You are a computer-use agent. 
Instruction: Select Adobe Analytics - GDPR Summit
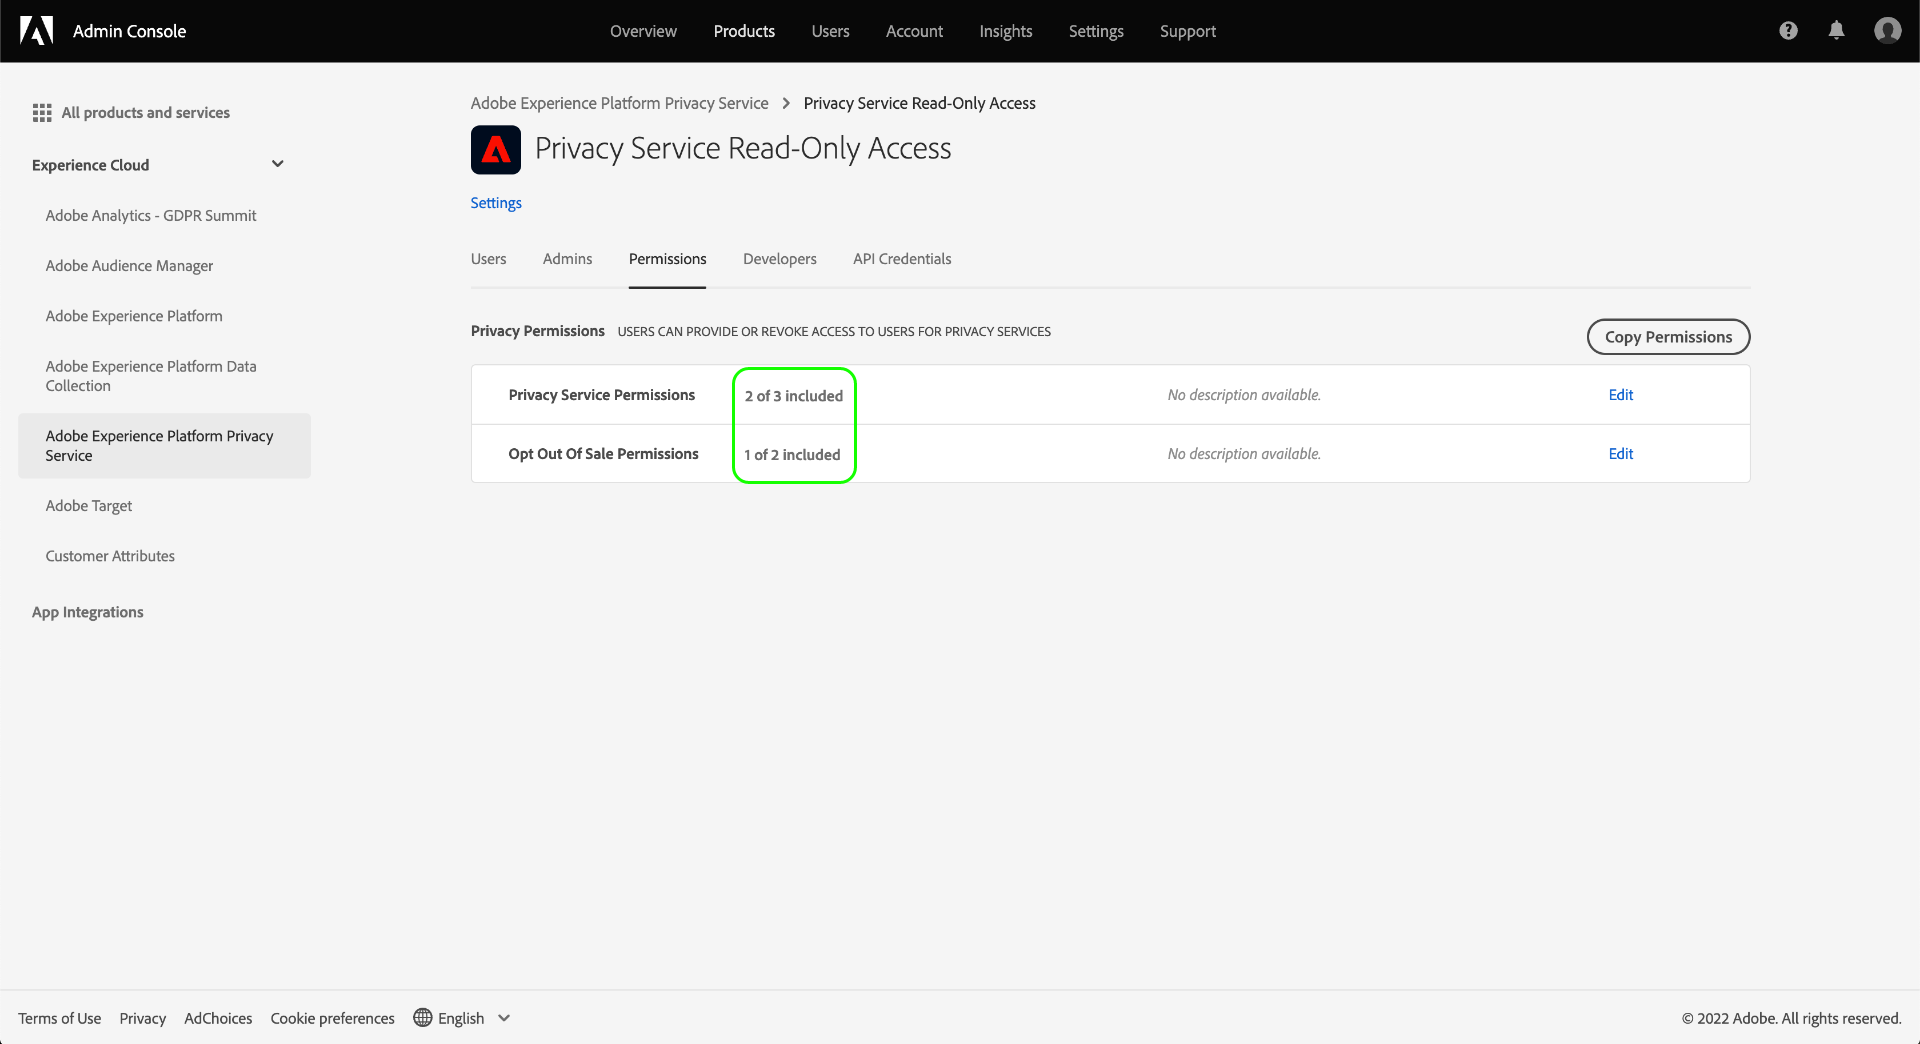coord(151,216)
